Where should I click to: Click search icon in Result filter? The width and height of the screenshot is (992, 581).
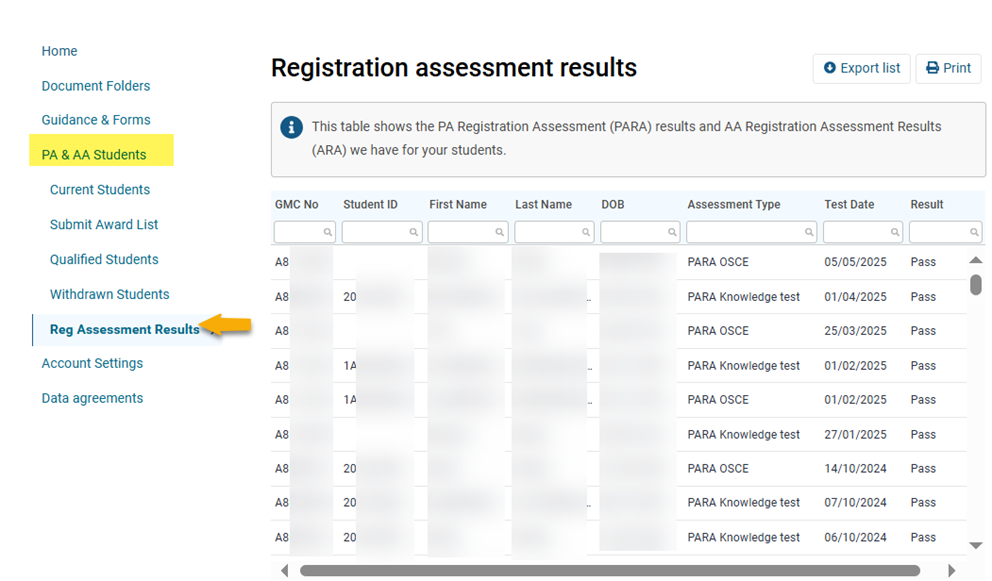click(974, 232)
